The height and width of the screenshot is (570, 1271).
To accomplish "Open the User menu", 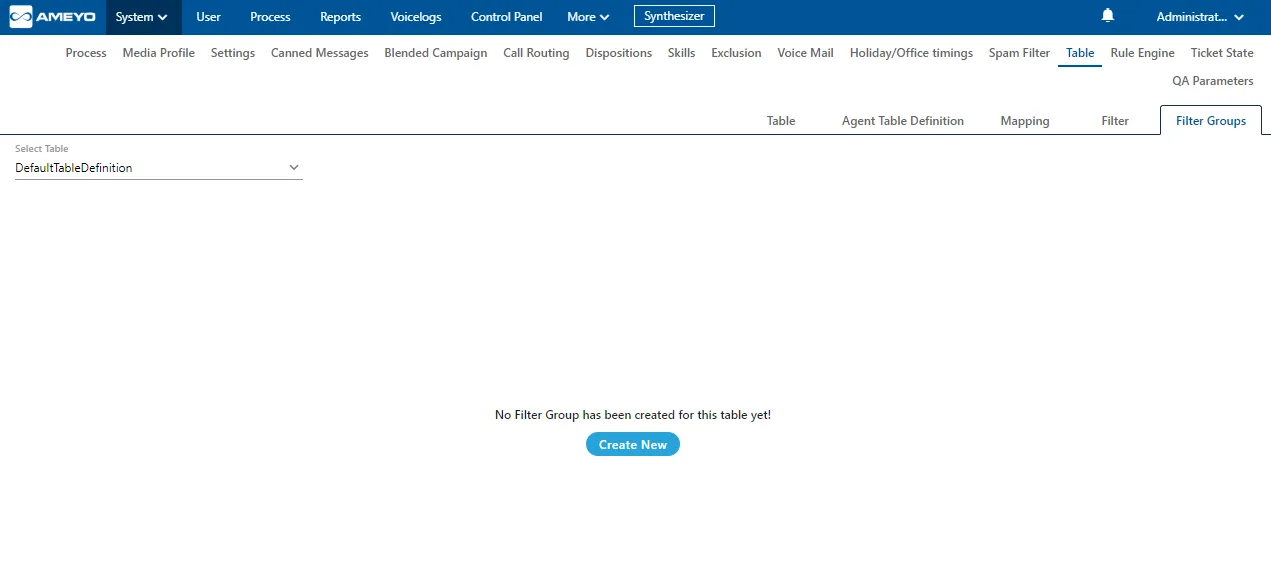I will 208,17.
